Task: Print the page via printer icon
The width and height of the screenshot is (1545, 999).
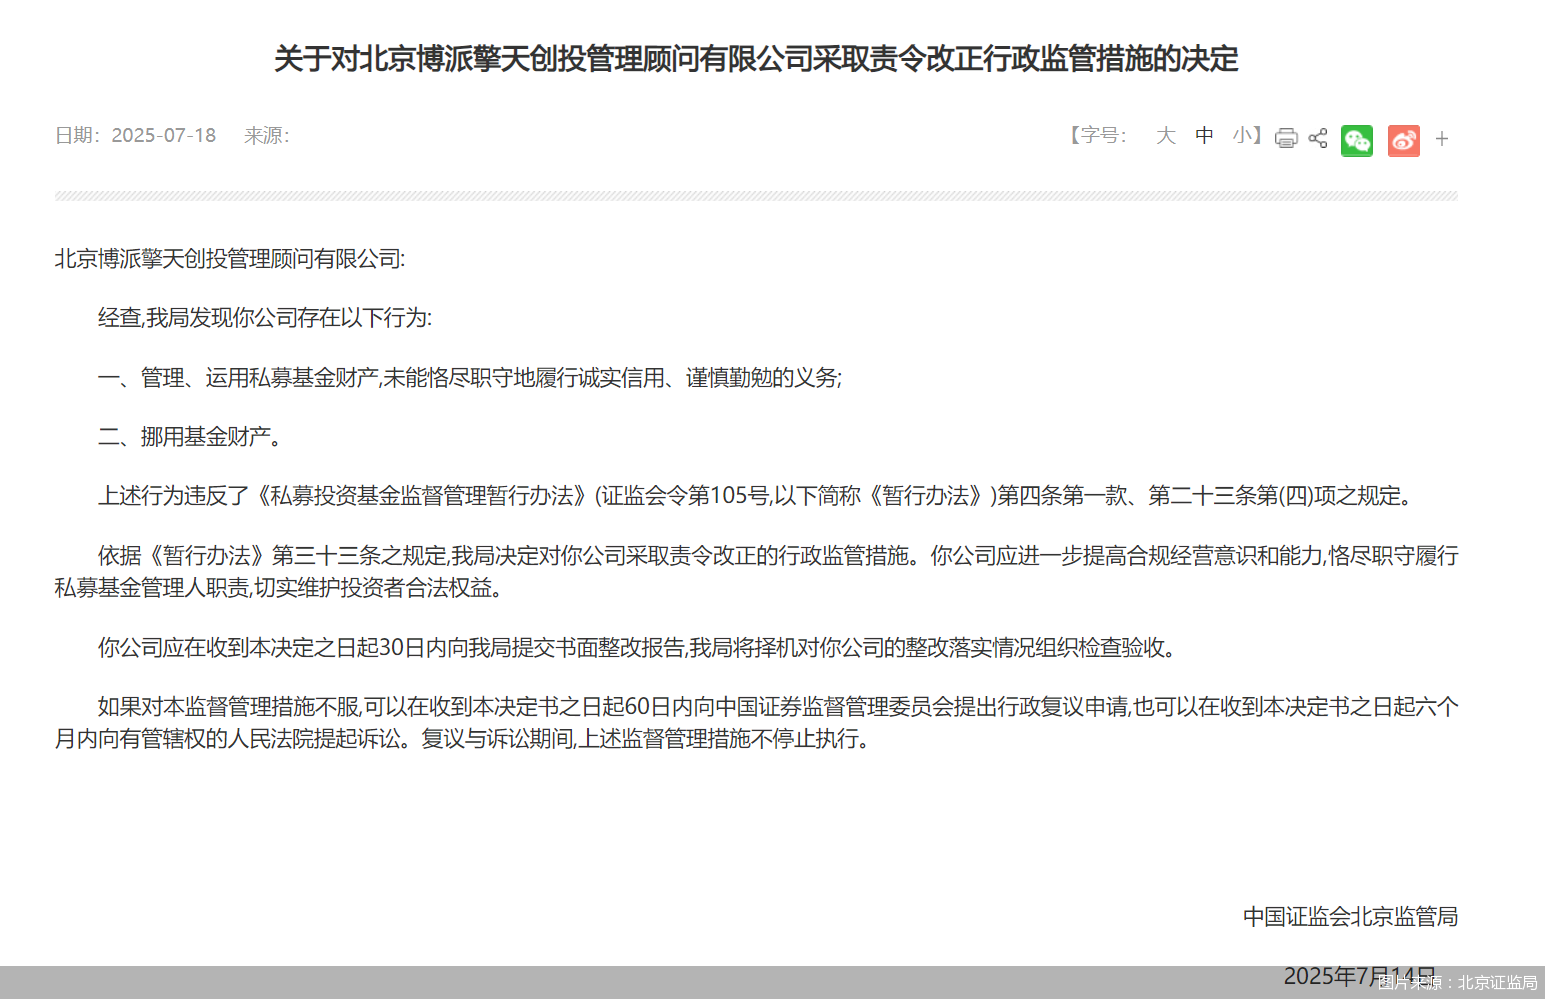Action: [x=1286, y=138]
